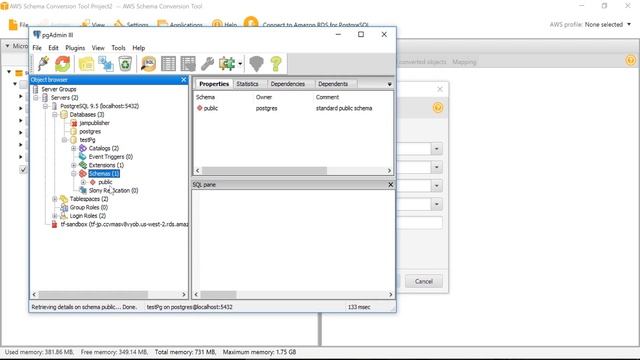This screenshot has height=360, width=640.
Task: Open the pgAdmin Tools menu
Action: tap(118, 48)
